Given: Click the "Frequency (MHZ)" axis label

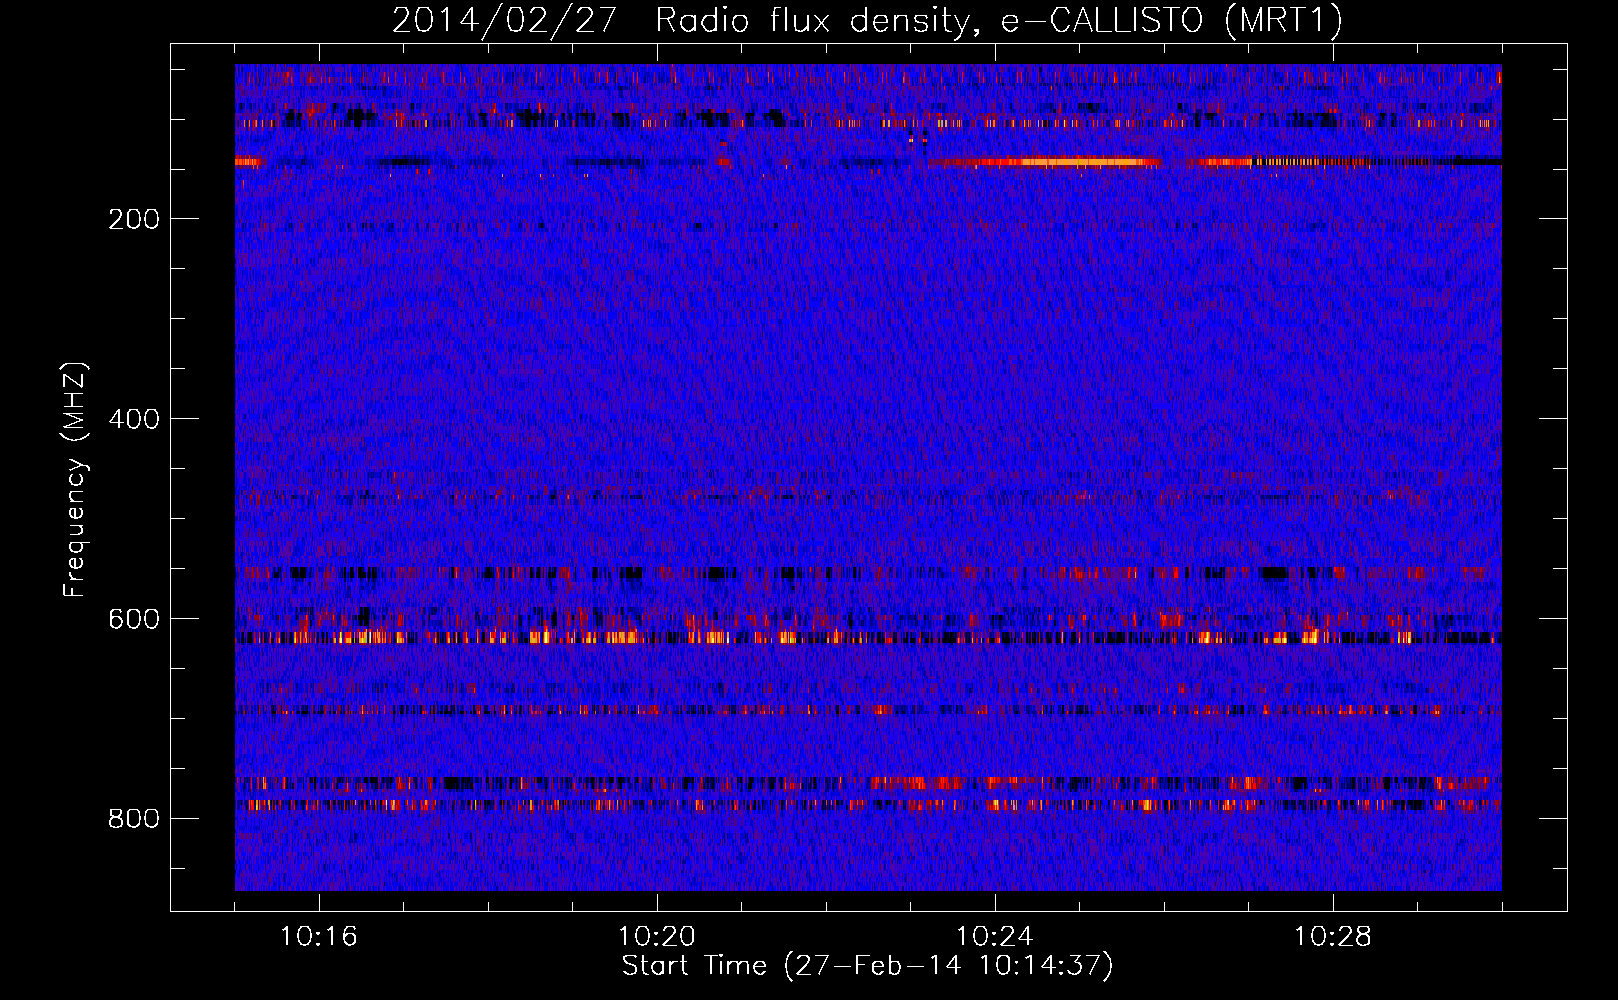Looking at the screenshot, I should tap(75, 479).
